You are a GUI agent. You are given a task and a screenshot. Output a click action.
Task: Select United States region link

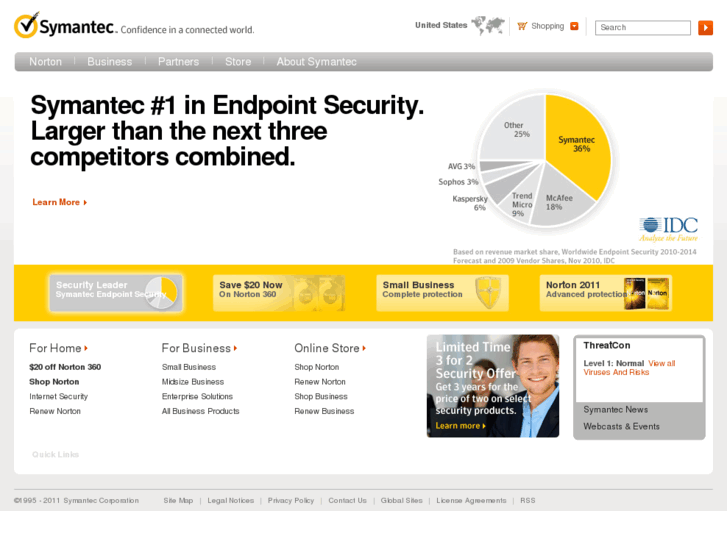(441, 25)
